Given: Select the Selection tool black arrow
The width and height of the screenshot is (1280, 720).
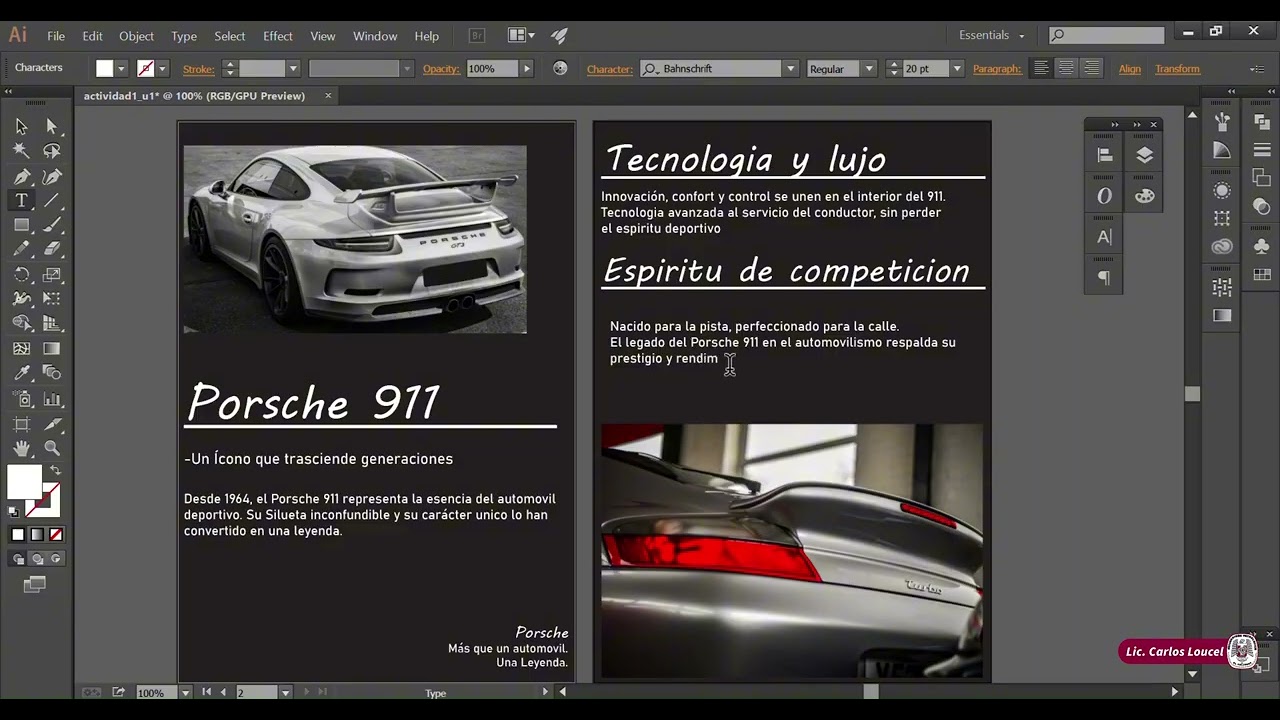Looking at the screenshot, I should tap(21, 126).
